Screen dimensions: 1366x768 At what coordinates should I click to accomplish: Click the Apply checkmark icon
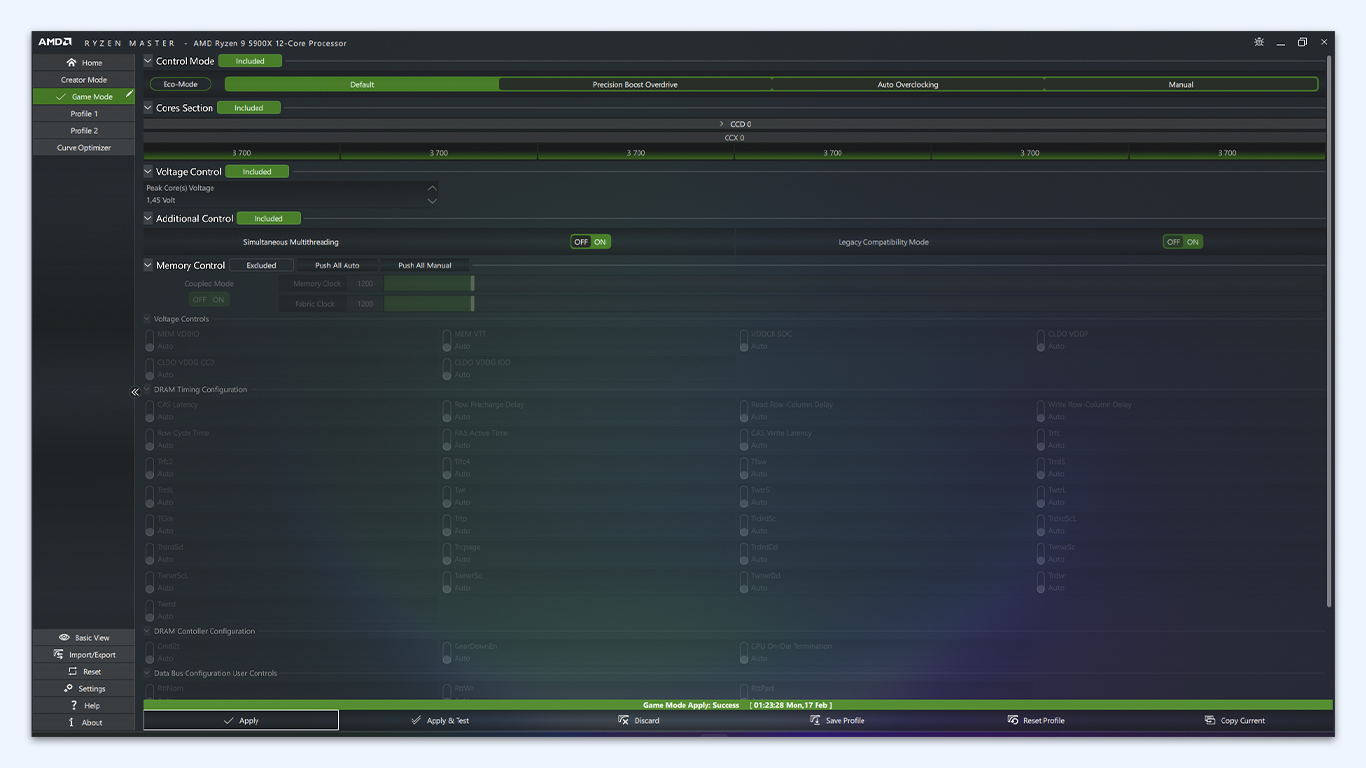228,720
